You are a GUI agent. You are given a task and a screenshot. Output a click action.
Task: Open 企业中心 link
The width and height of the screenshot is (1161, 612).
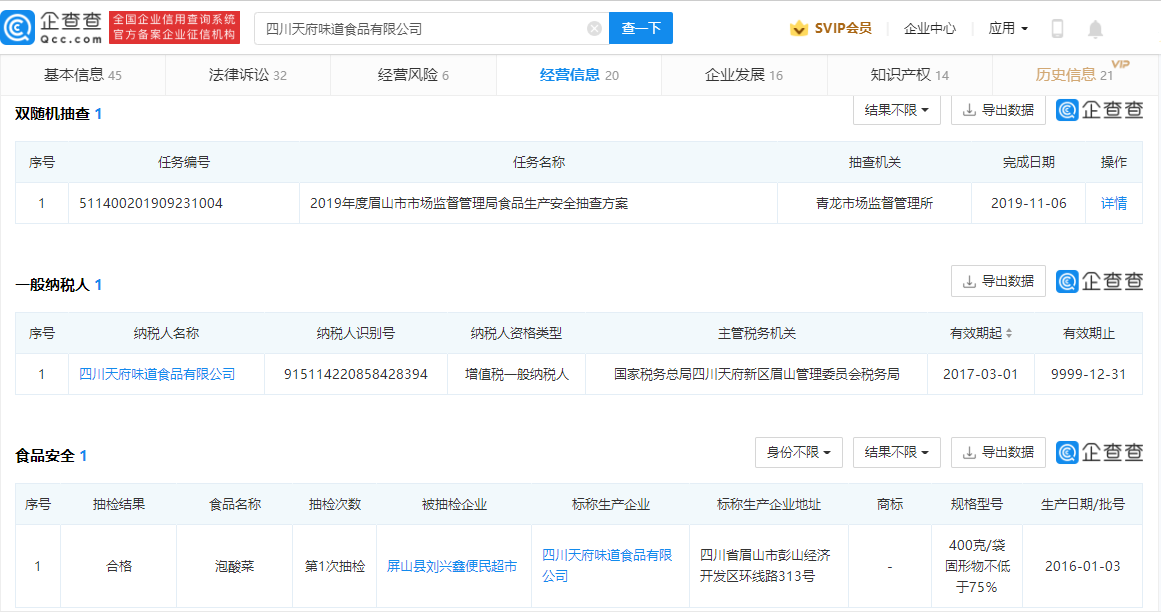click(929, 28)
